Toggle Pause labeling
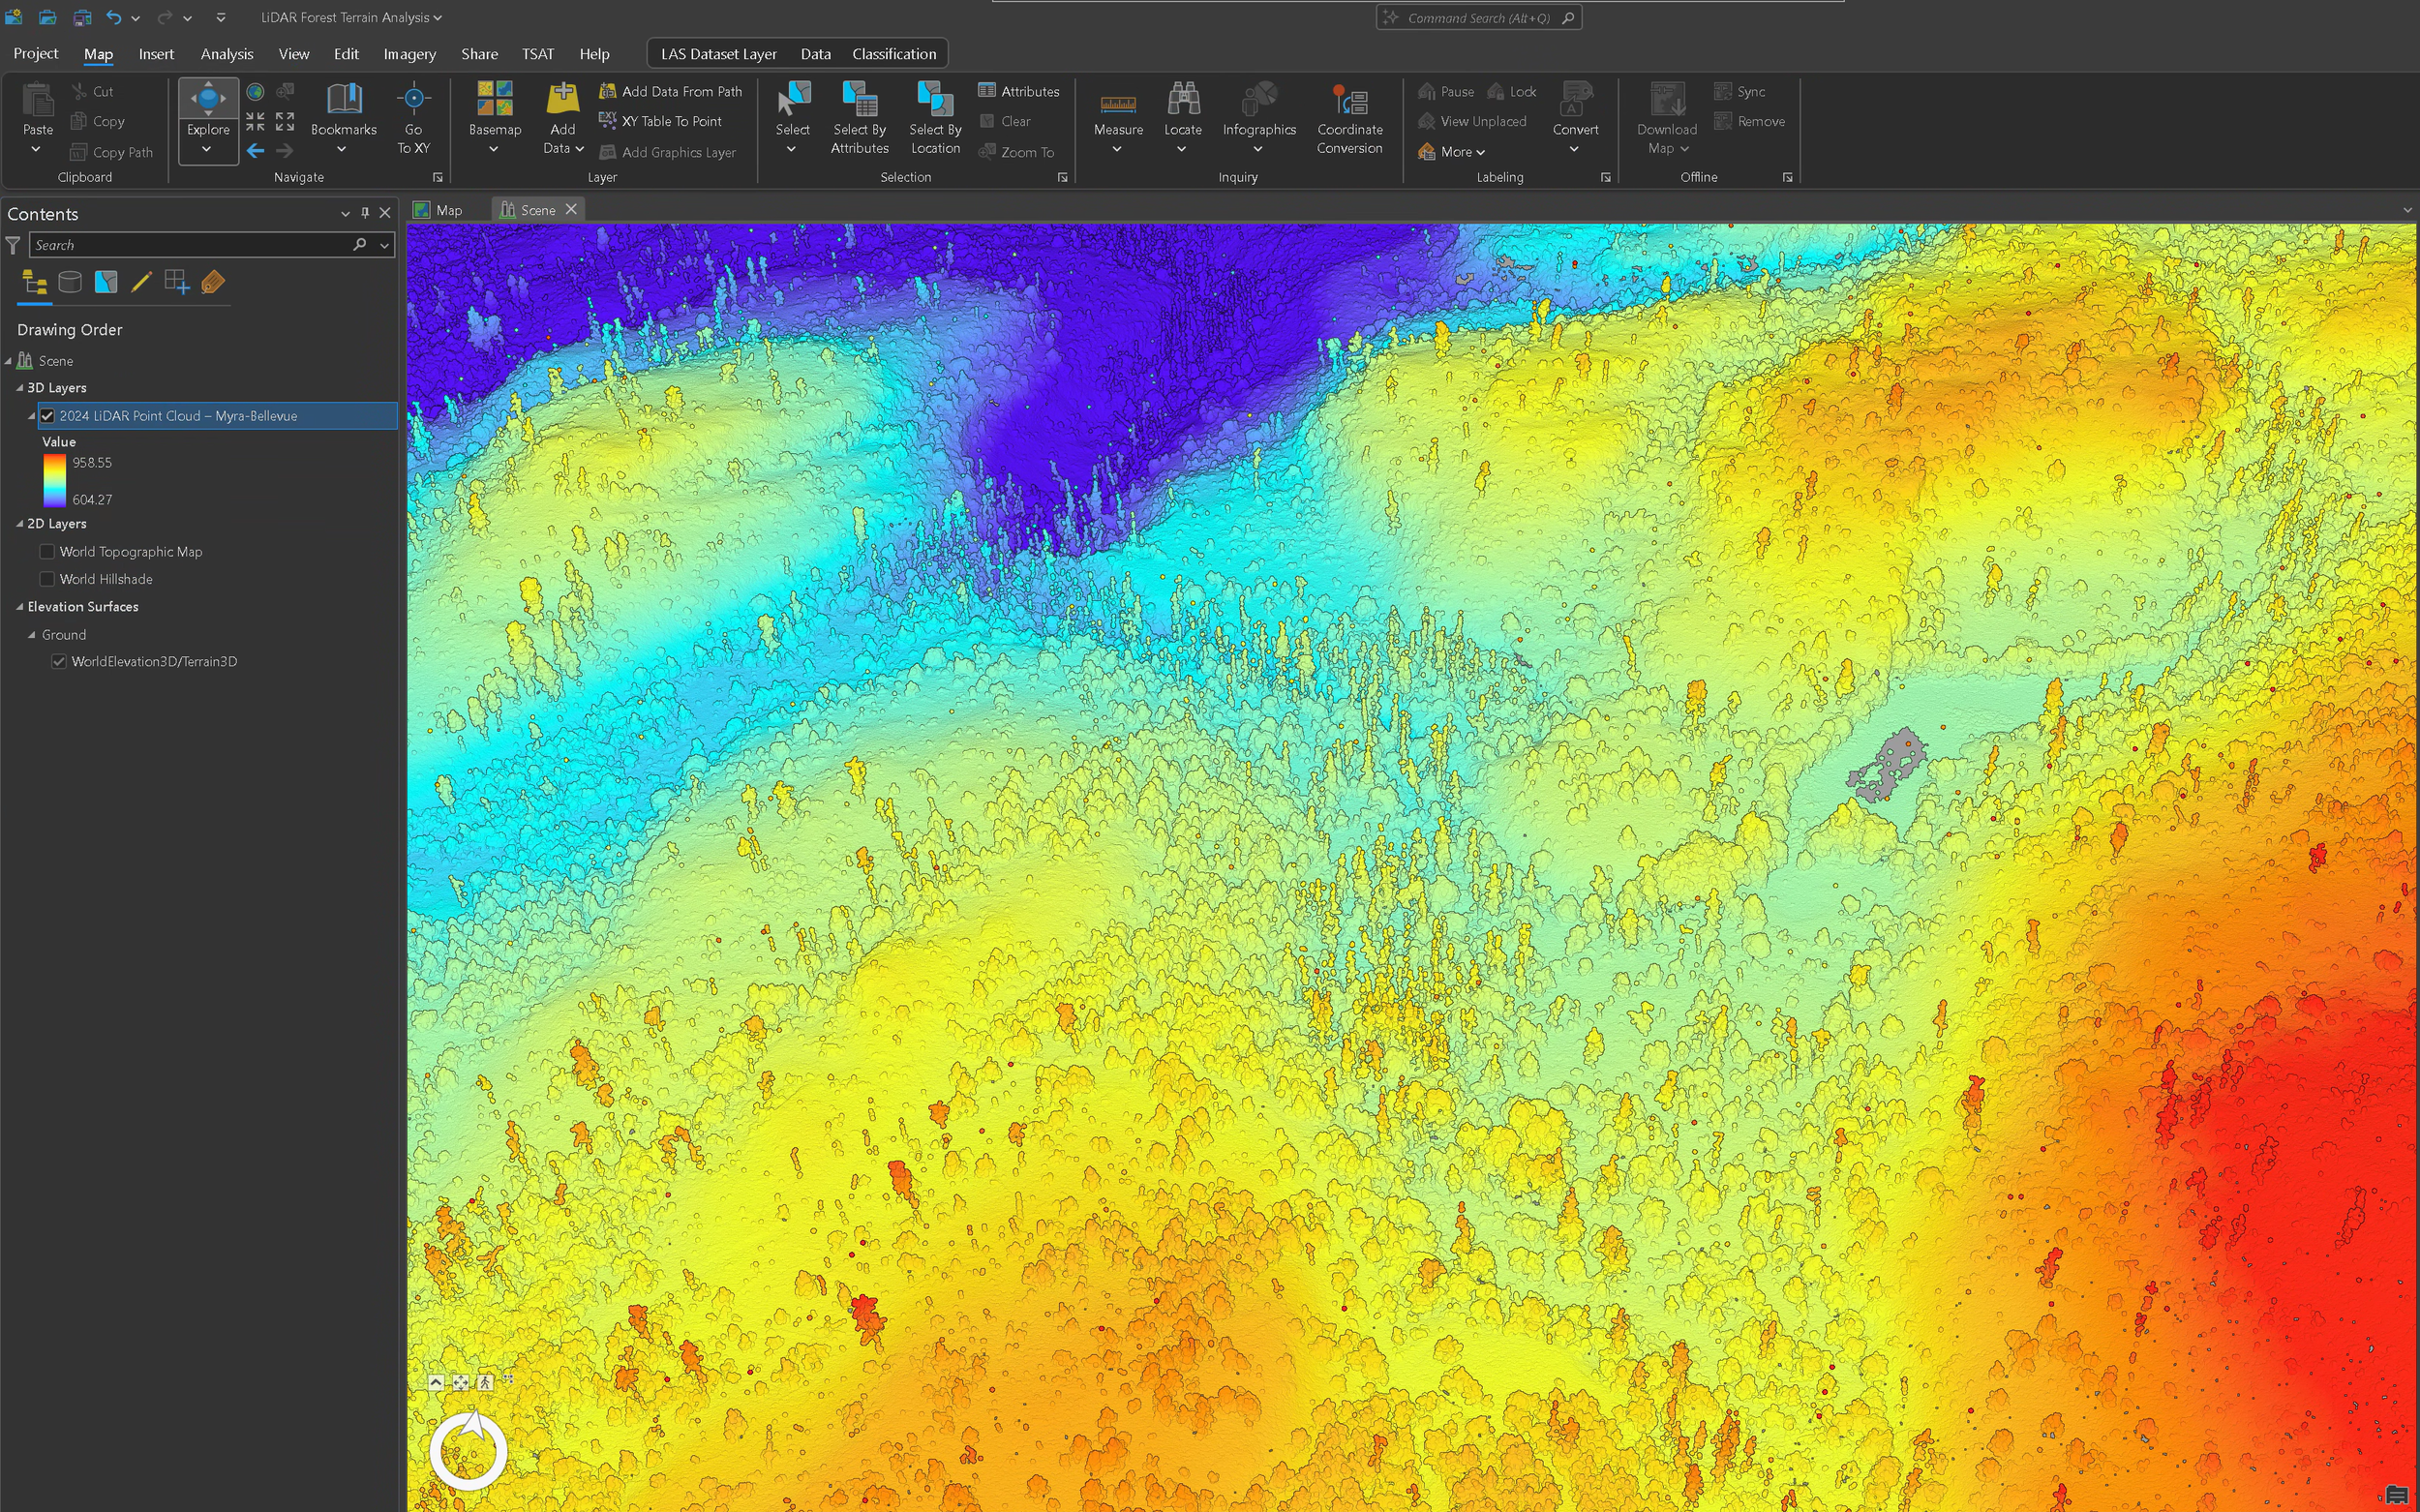The height and width of the screenshot is (1512, 2420). click(x=1446, y=91)
